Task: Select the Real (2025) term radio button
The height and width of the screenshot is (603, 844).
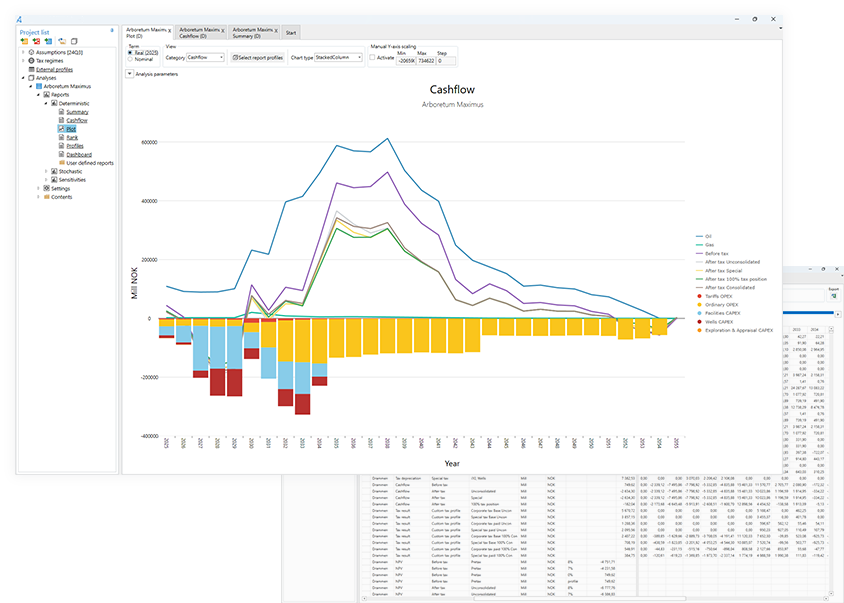Action: [x=131, y=52]
